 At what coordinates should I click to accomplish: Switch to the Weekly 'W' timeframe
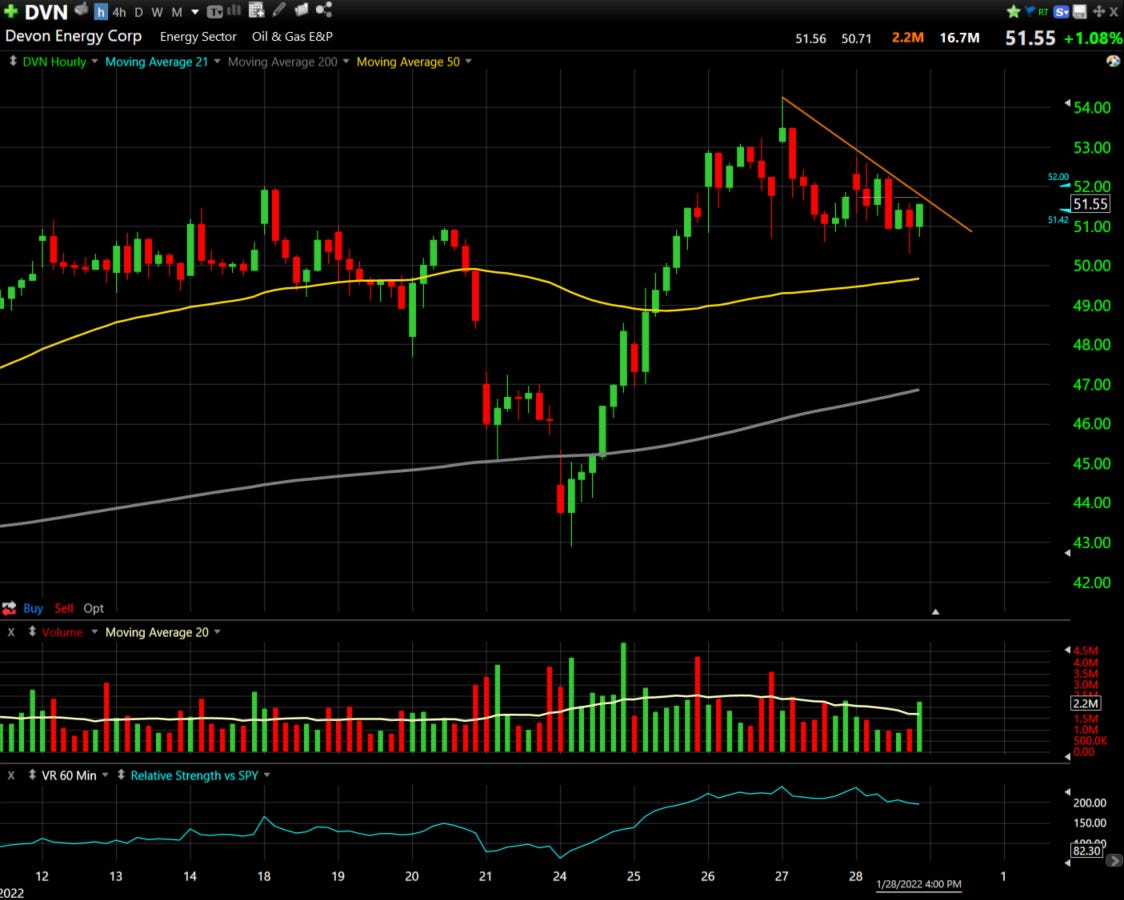tap(157, 12)
